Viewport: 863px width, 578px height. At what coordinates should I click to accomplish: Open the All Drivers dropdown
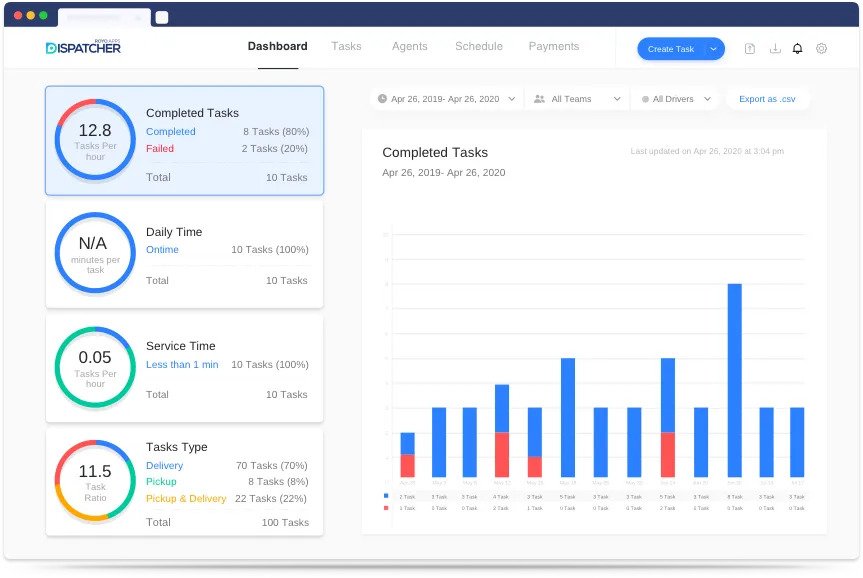pos(676,99)
